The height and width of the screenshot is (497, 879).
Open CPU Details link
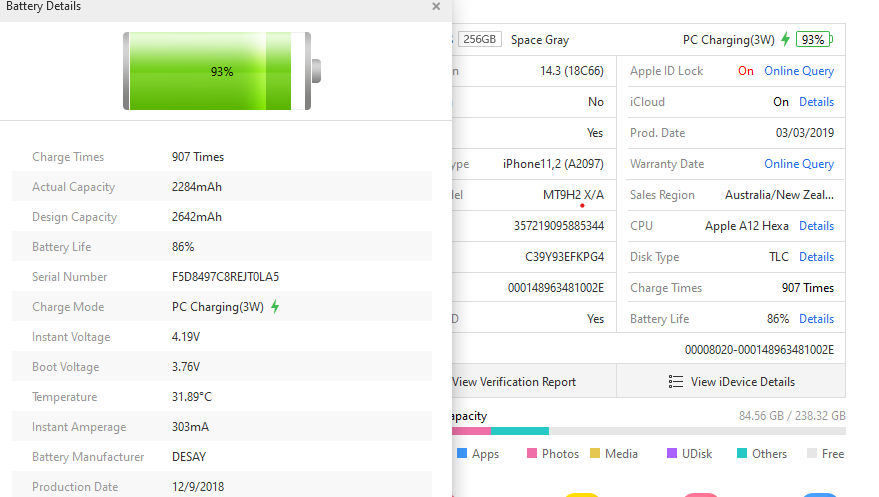tap(816, 226)
